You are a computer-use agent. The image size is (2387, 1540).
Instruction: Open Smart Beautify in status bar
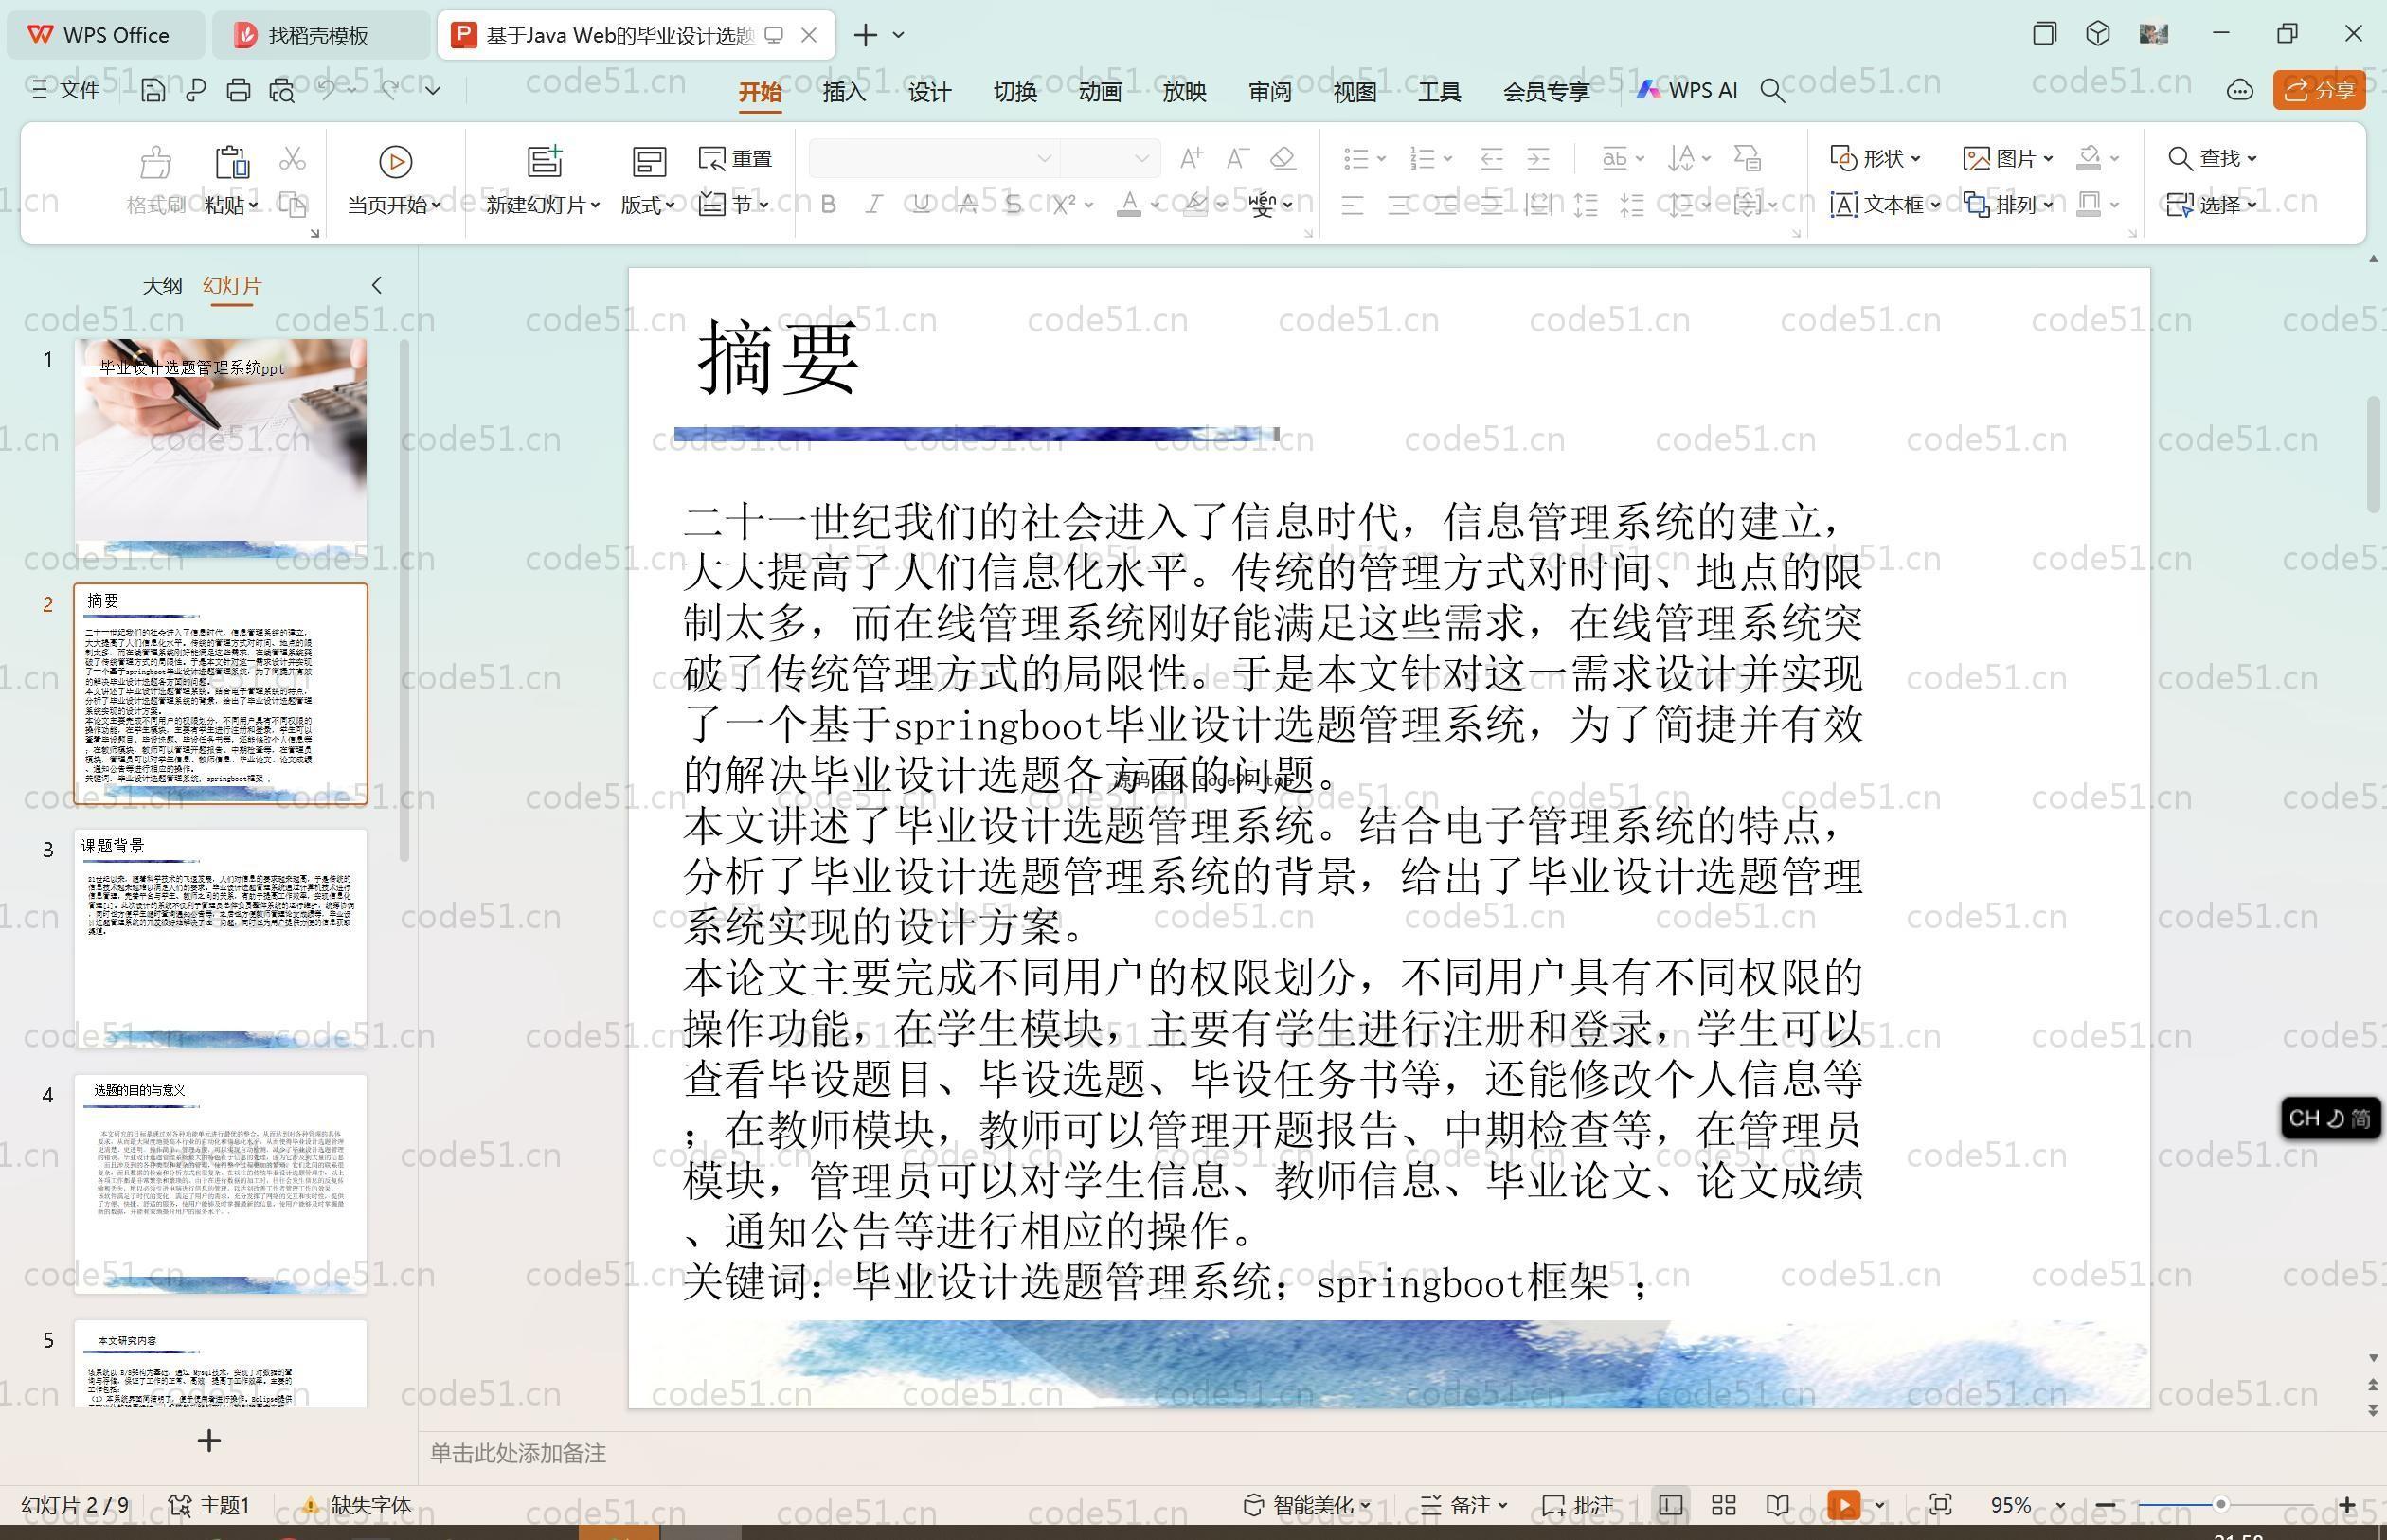click(x=1307, y=1505)
